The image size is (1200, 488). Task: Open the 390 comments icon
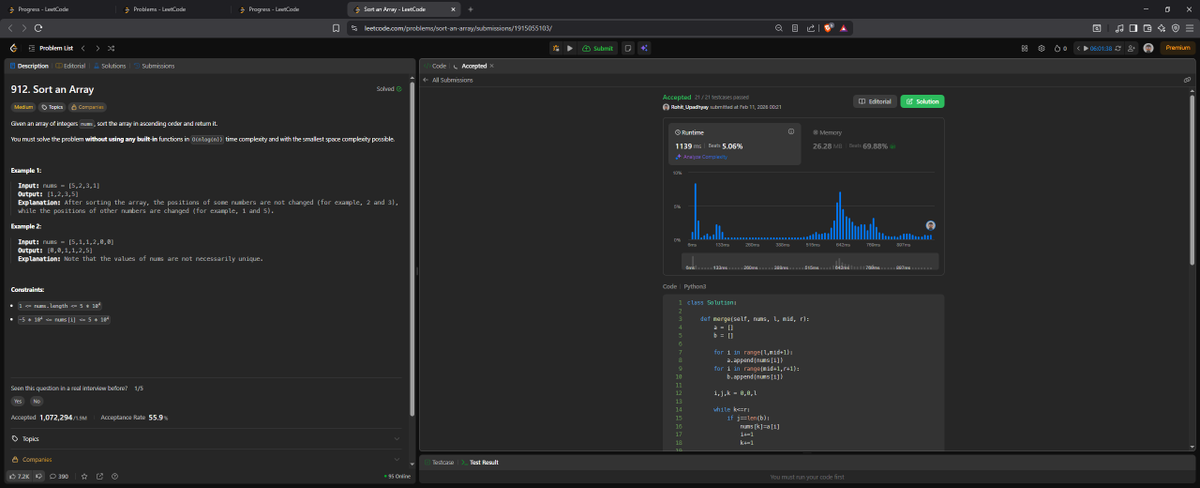coord(59,476)
